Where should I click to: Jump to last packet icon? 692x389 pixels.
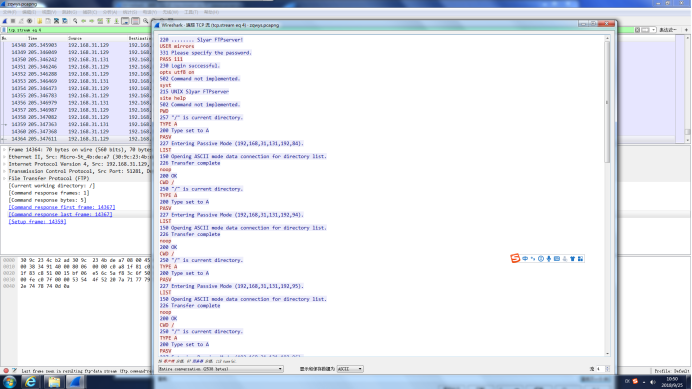pyautogui.click(x=117, y=21)
